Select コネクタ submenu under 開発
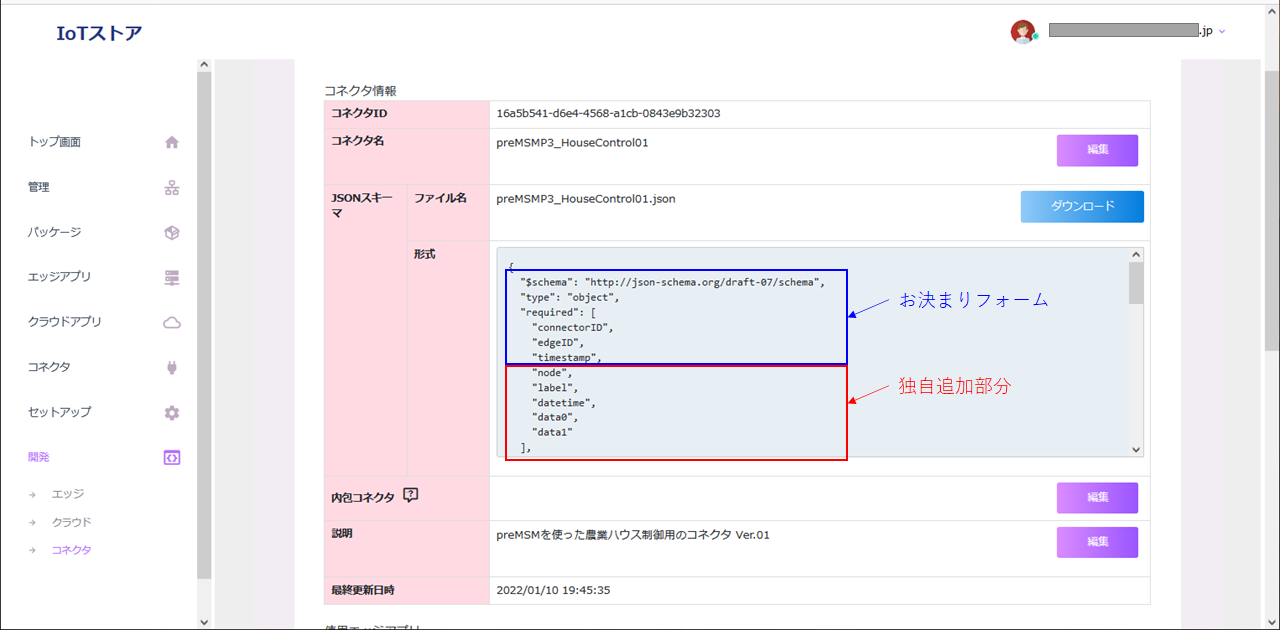The width and height of the screenshot is (1280, 630). point(71,550)
